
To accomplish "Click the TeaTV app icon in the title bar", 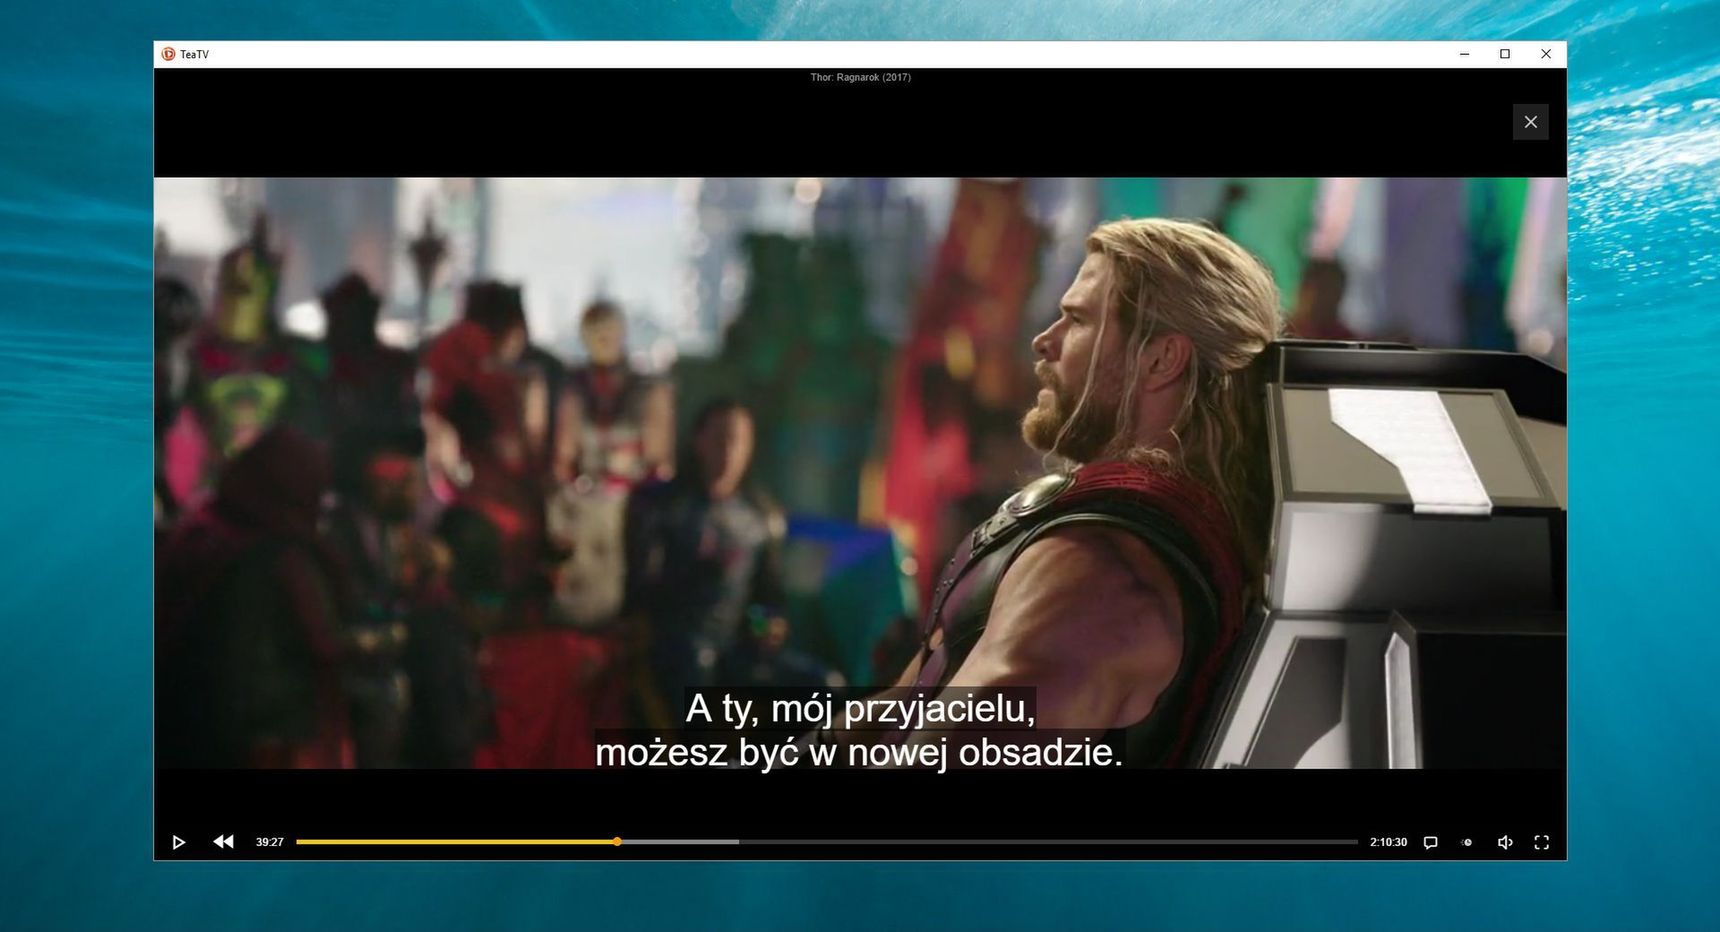I will [x=168, y=54].
